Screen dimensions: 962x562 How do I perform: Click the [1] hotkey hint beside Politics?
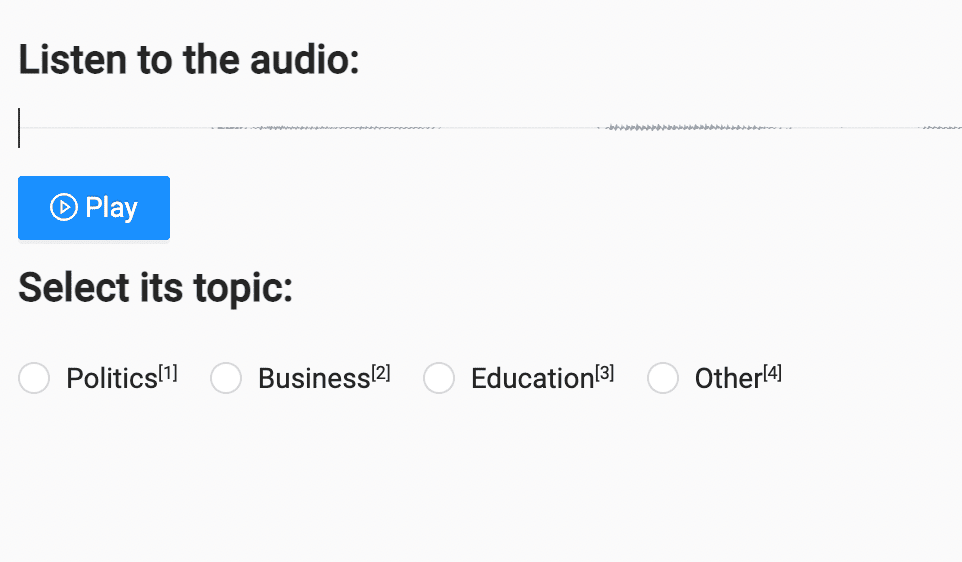(168, 373)
